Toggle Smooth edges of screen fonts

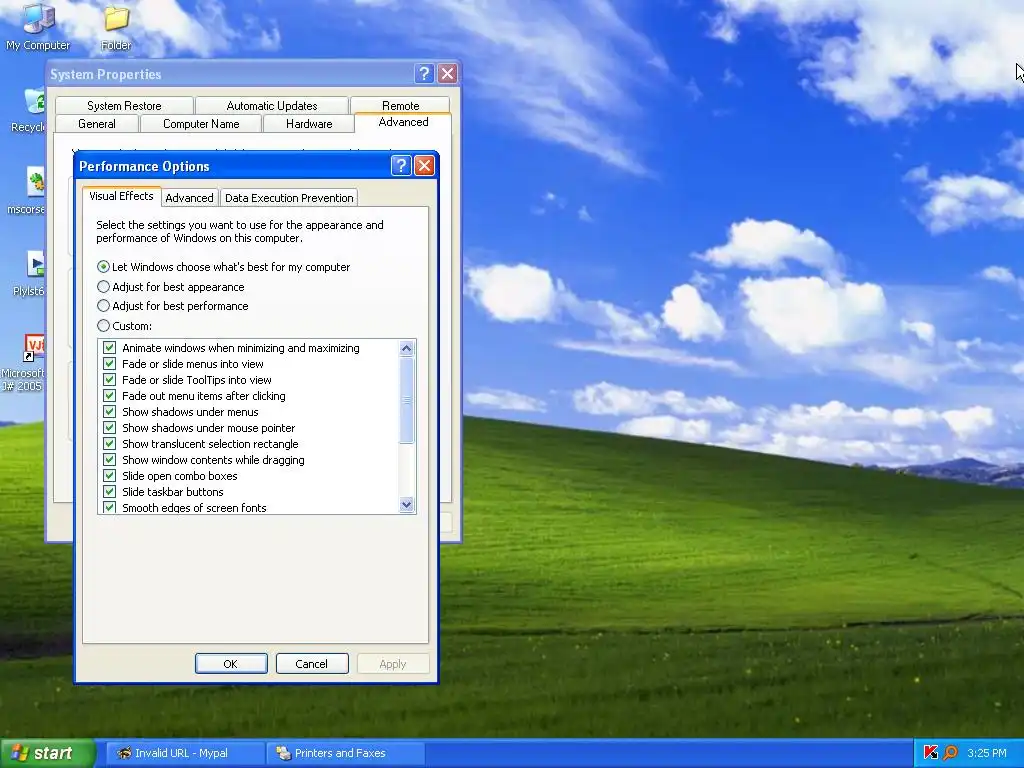tap(109, 507)
